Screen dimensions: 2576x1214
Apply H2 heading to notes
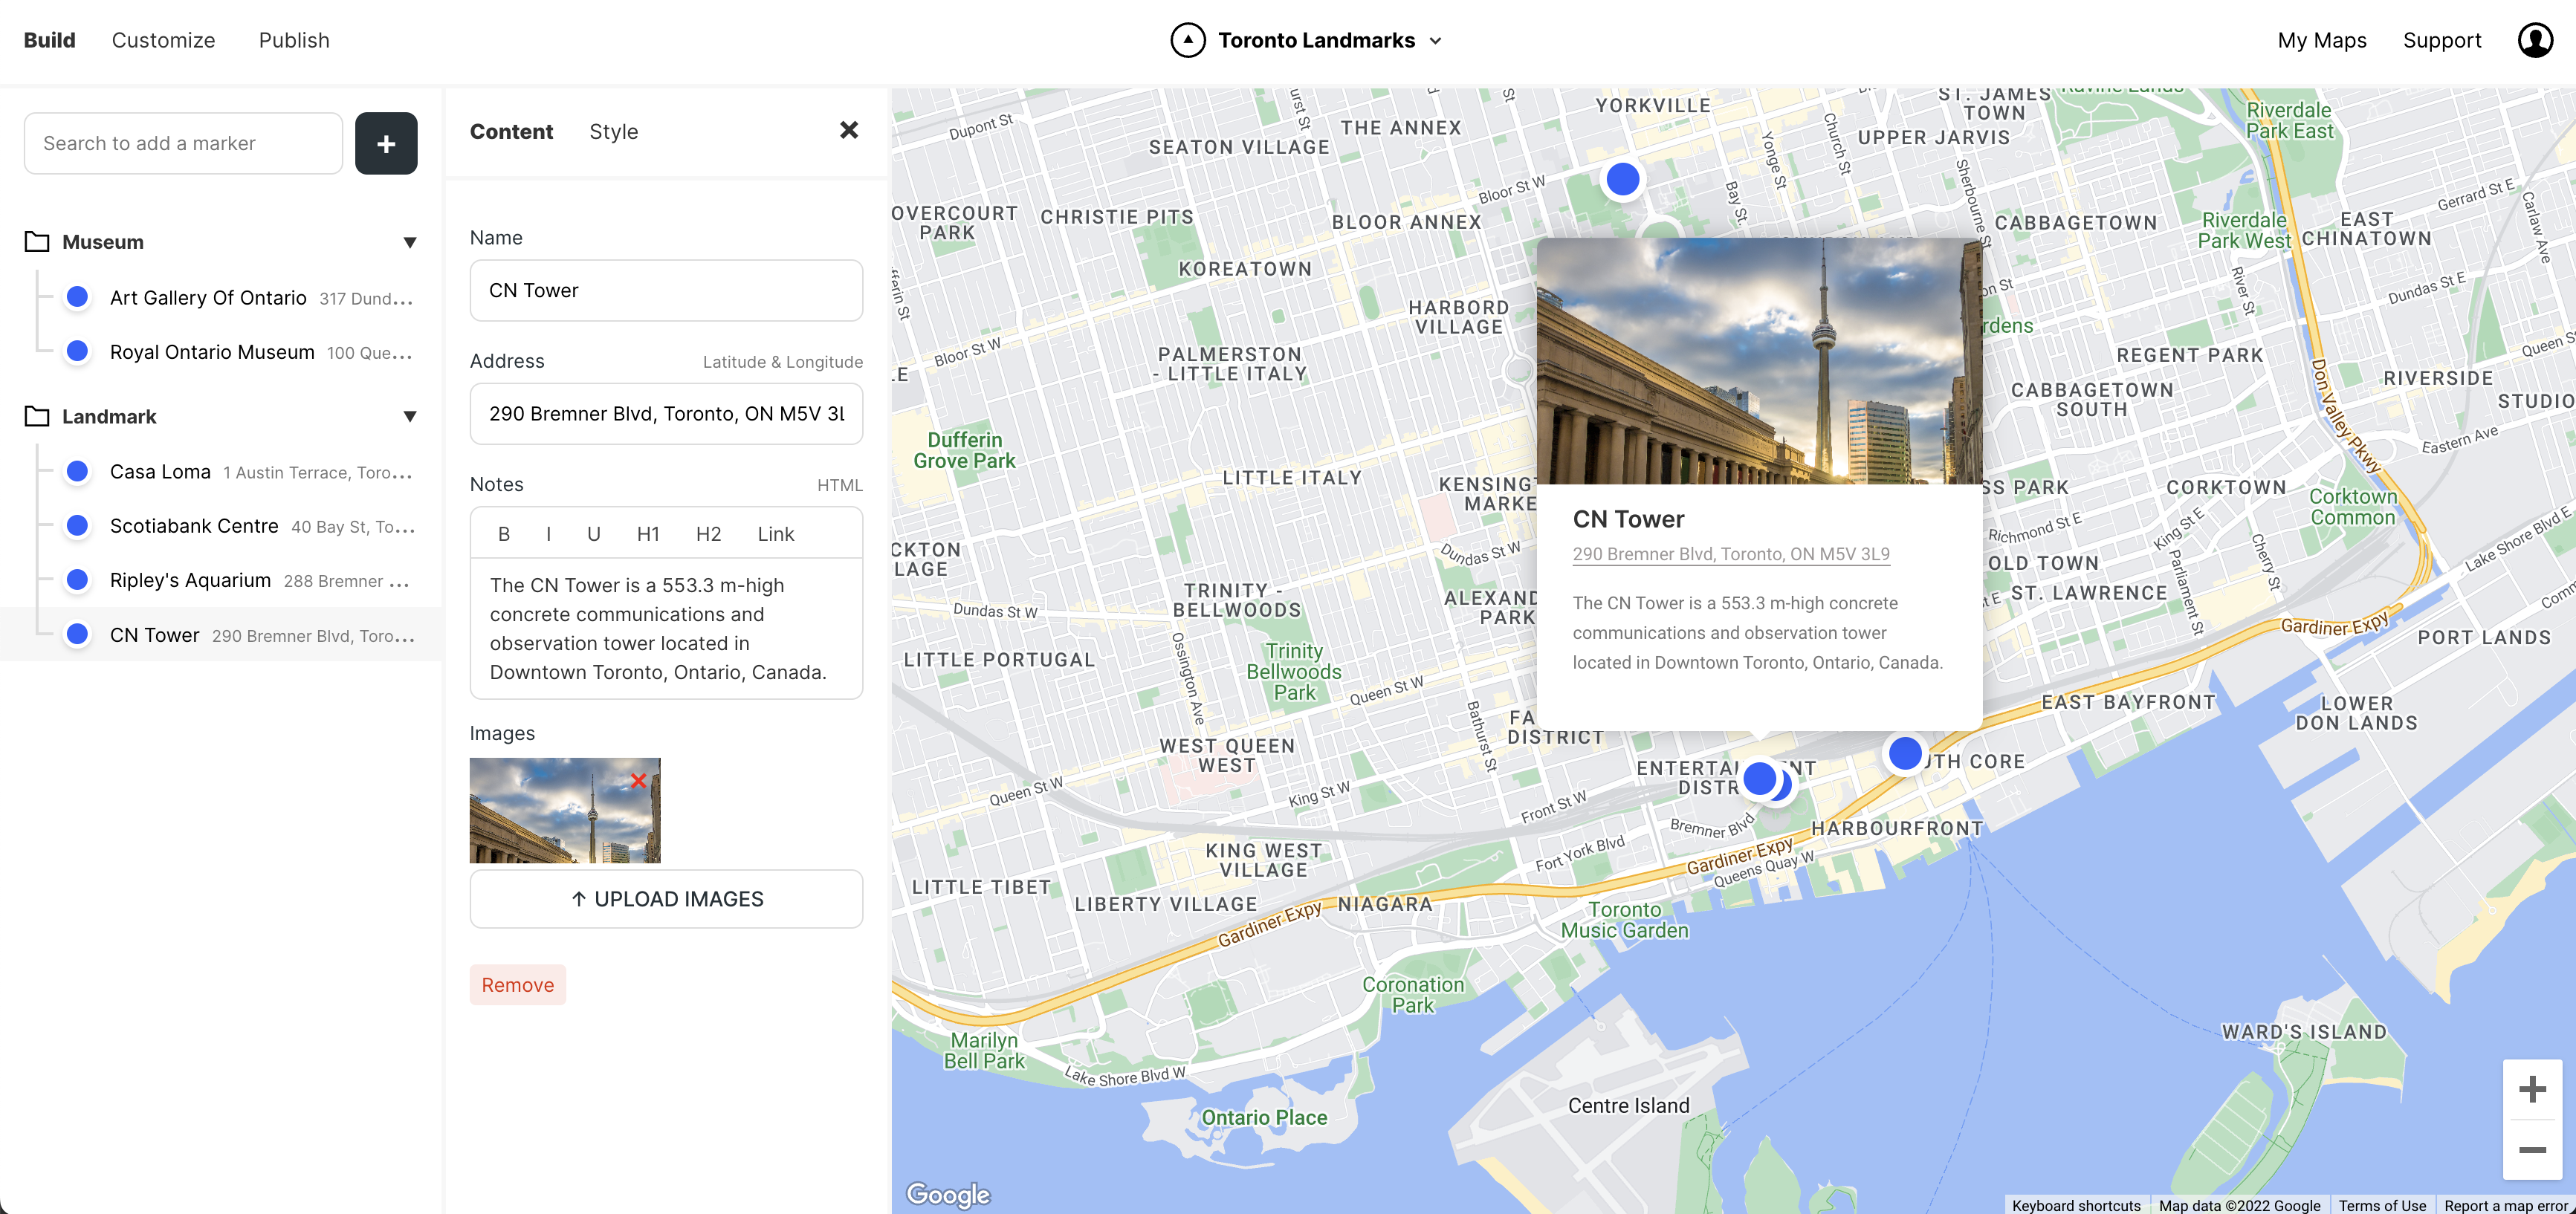(708, 534)
